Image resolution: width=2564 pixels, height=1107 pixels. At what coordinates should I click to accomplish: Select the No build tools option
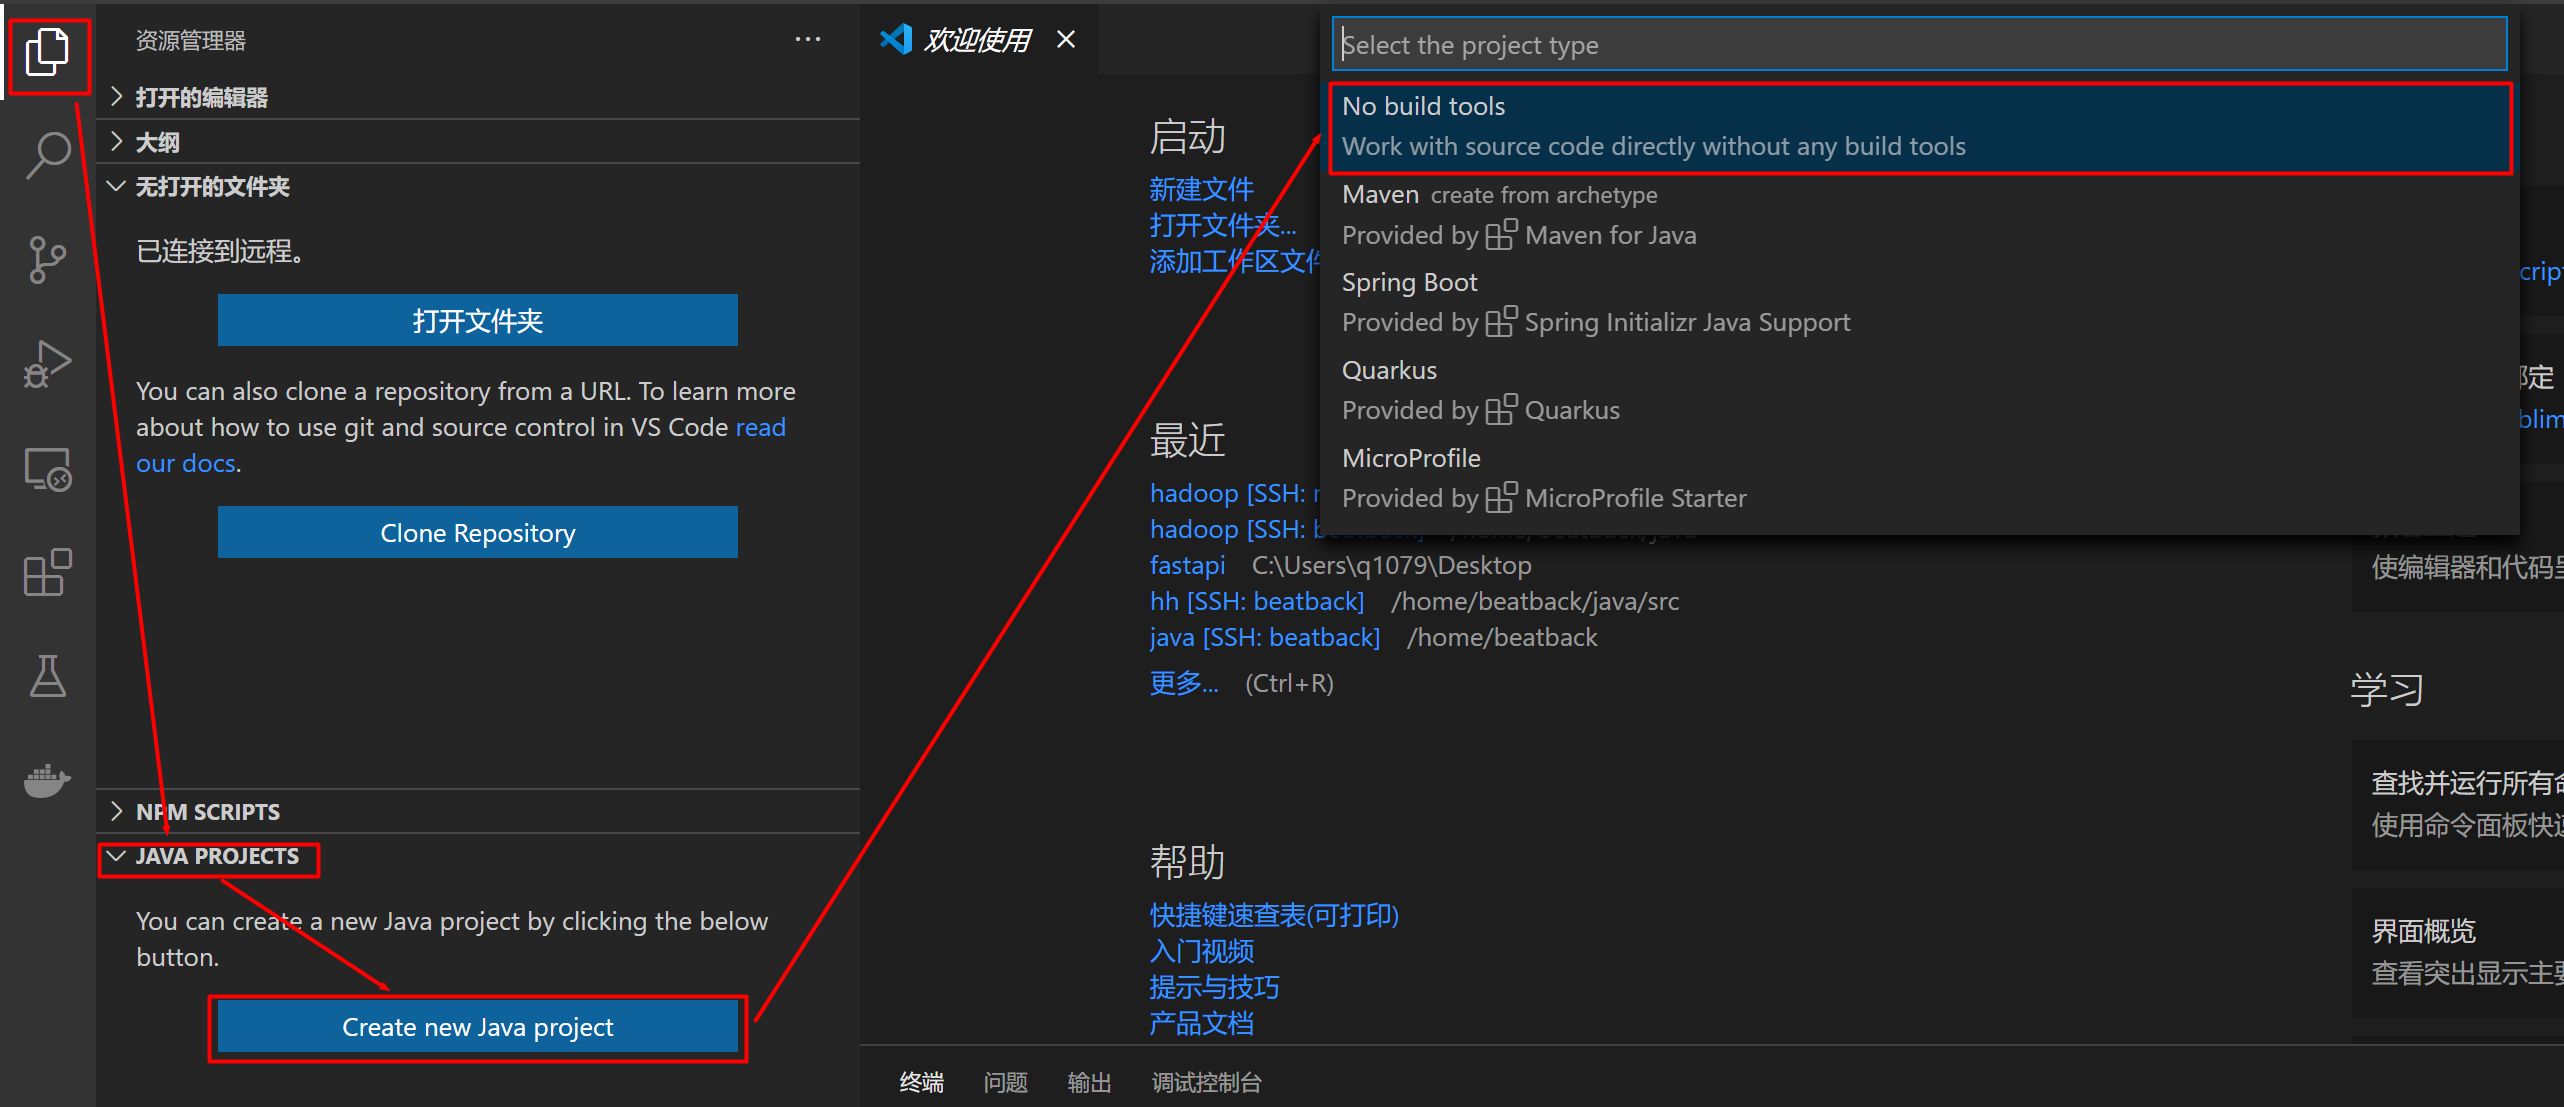[x=1920, y=126]
